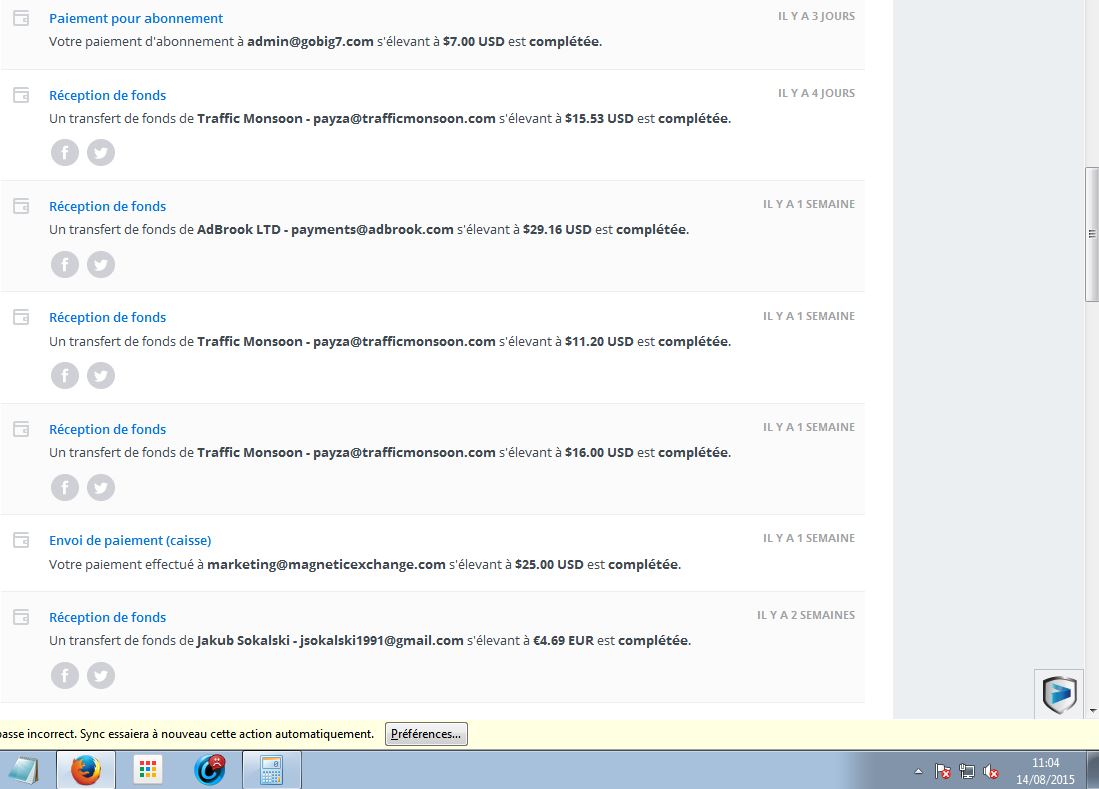Click wallet icon beside AdBrook Réception de fonds
1099x789 pixels.
(x=22, y=206)
